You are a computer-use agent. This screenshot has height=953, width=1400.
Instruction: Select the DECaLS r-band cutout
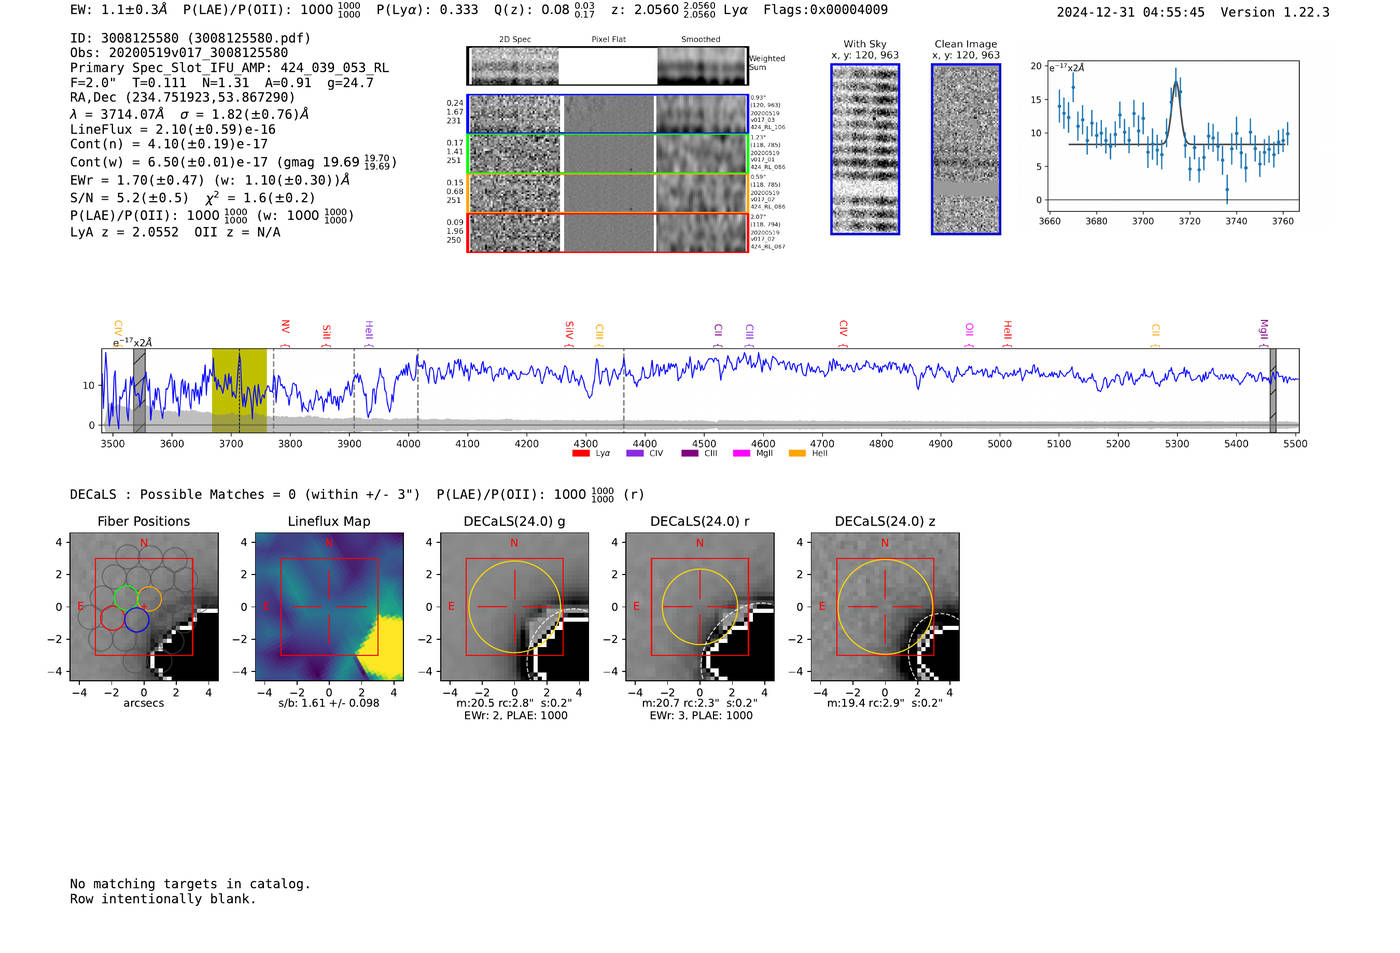point(700,607)
